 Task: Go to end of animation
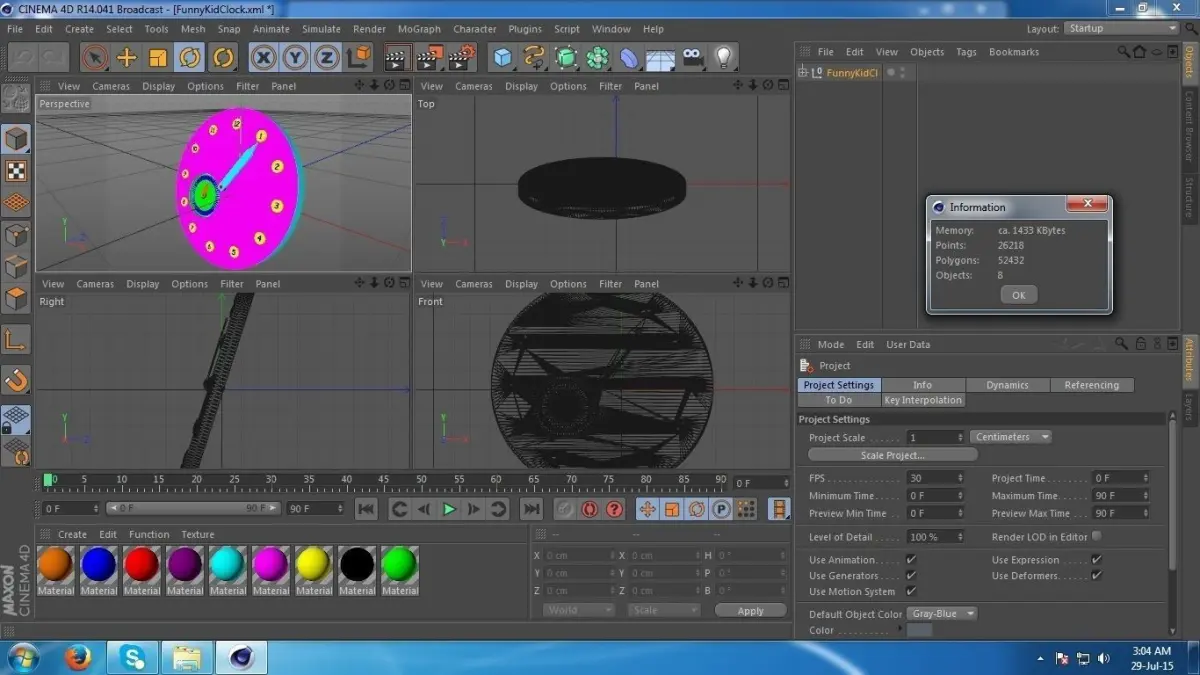[531, 509]
